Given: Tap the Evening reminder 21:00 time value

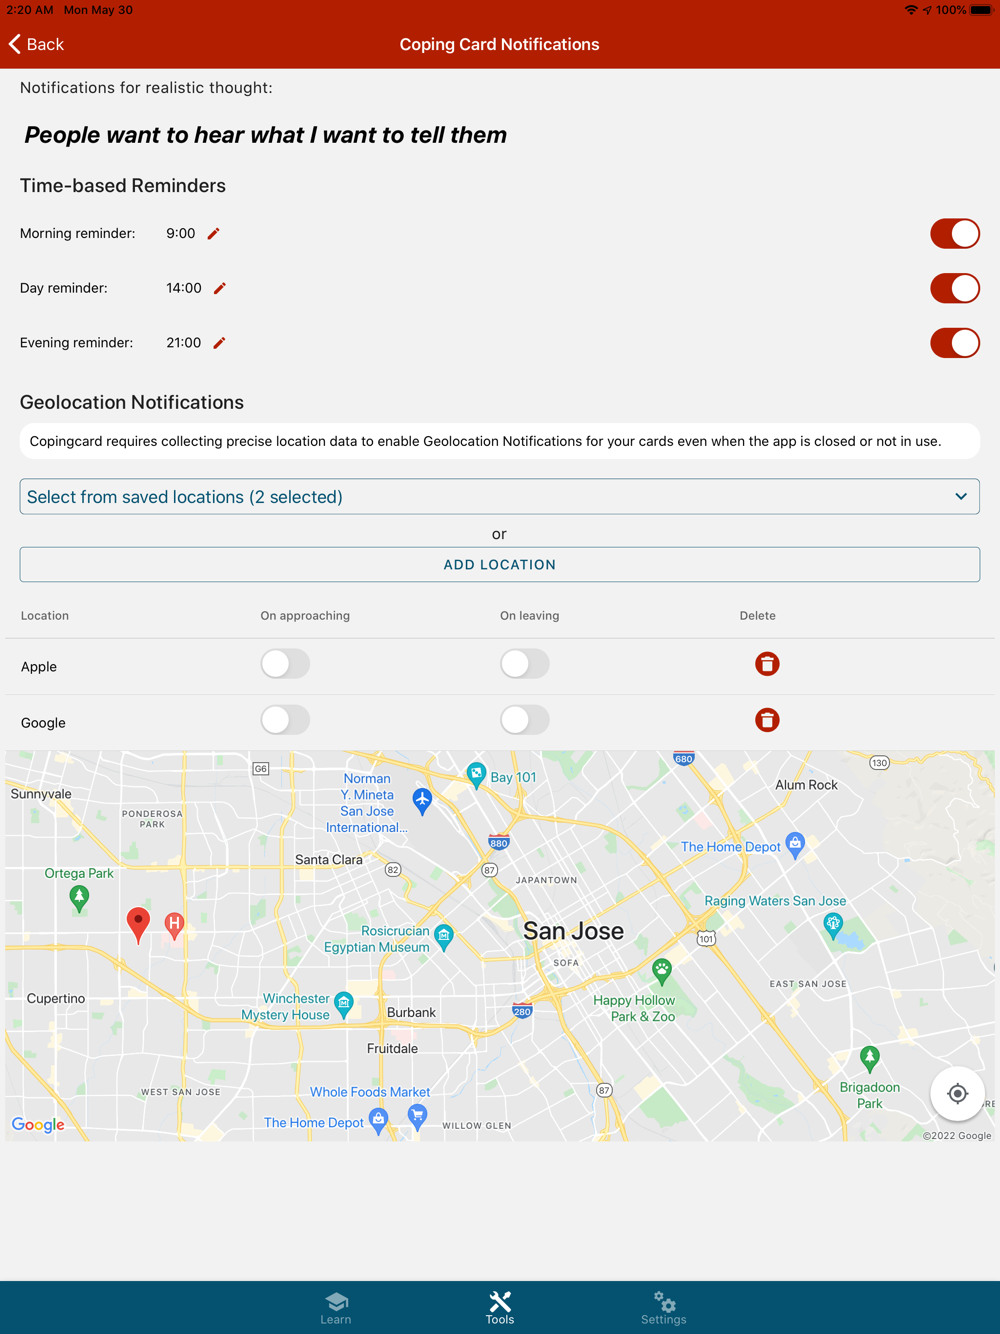Looking at the screenshot, I should tap(184, 343).
